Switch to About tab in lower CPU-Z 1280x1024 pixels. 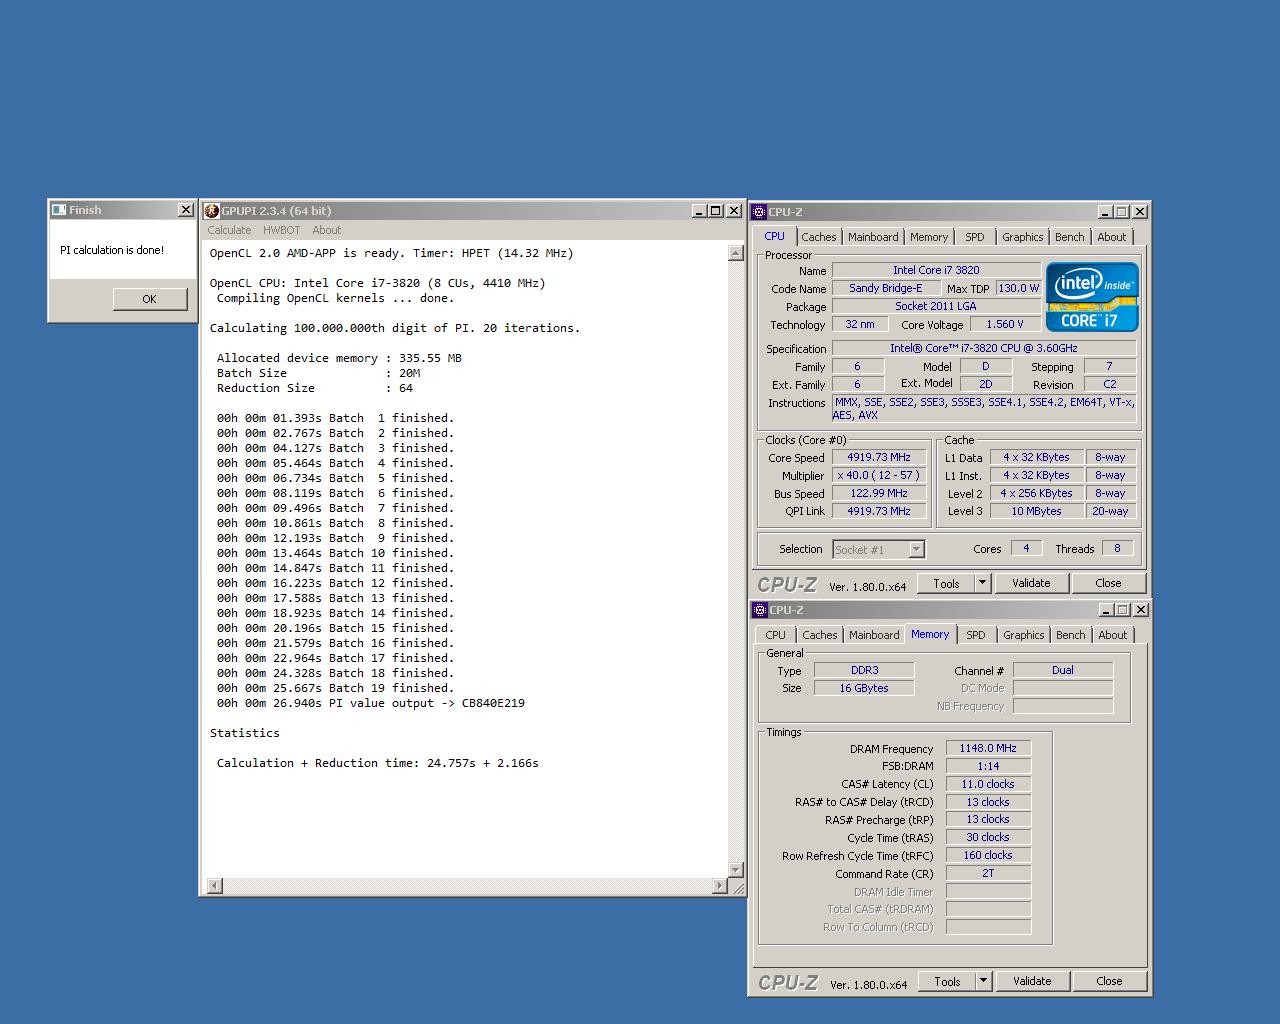[x=1113, y=635]
